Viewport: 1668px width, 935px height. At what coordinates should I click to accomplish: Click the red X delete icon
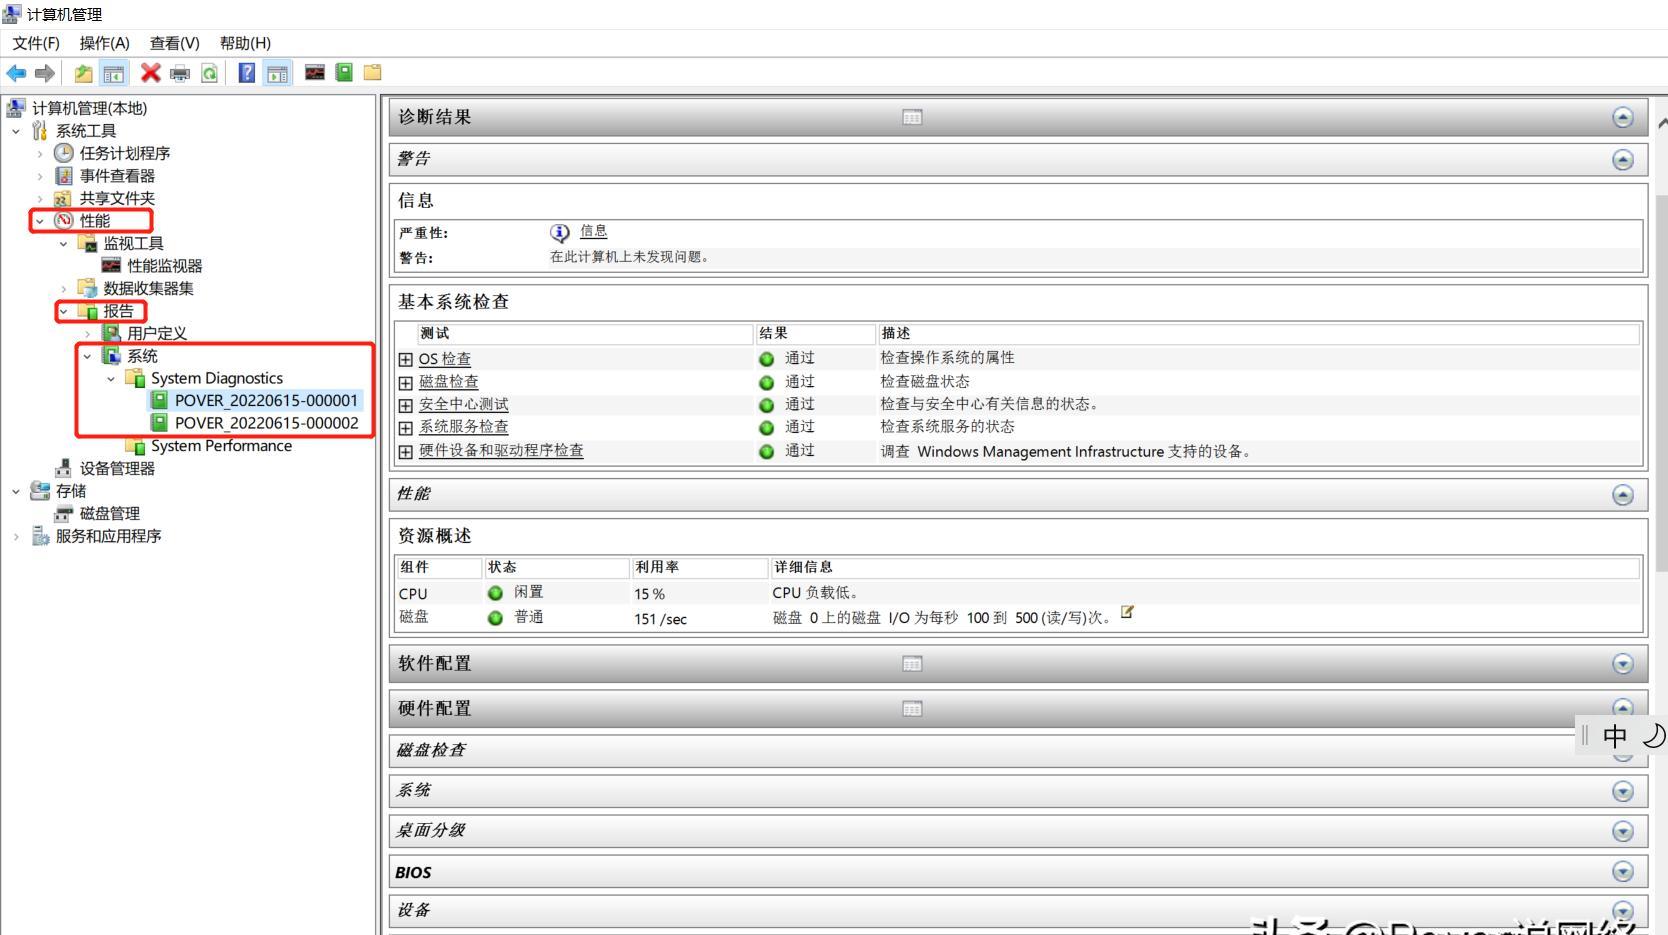(151, 72)
